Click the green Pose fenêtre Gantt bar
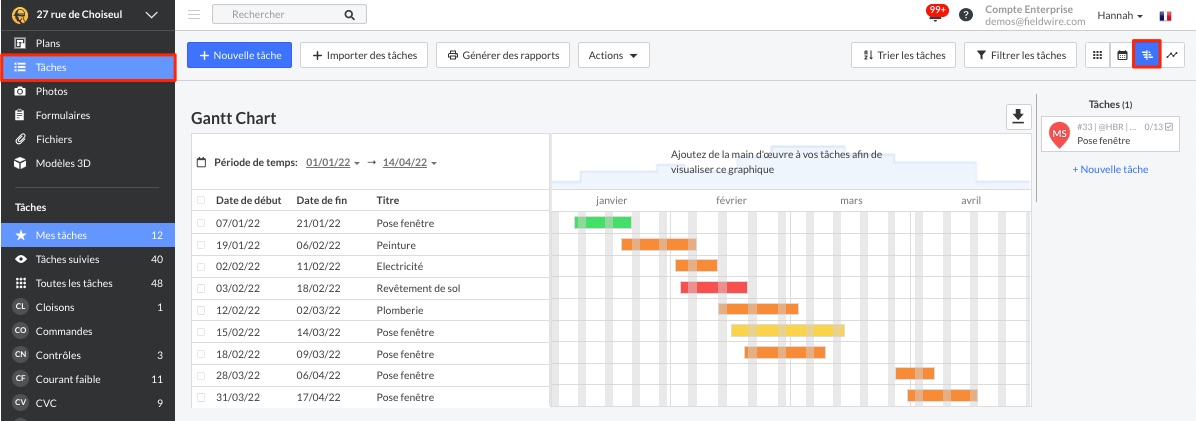This screenshot has width=1196, height=421. 603,222
